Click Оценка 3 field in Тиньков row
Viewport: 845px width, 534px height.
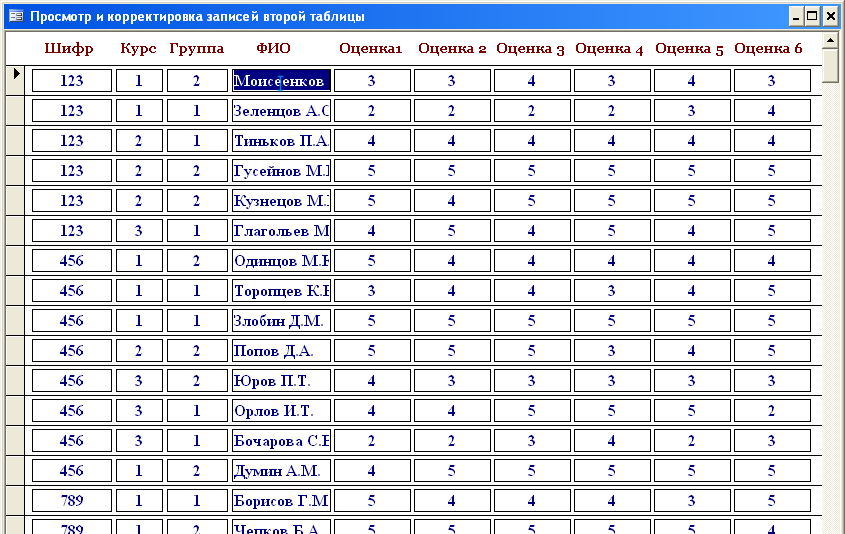(x=532, y=141)
